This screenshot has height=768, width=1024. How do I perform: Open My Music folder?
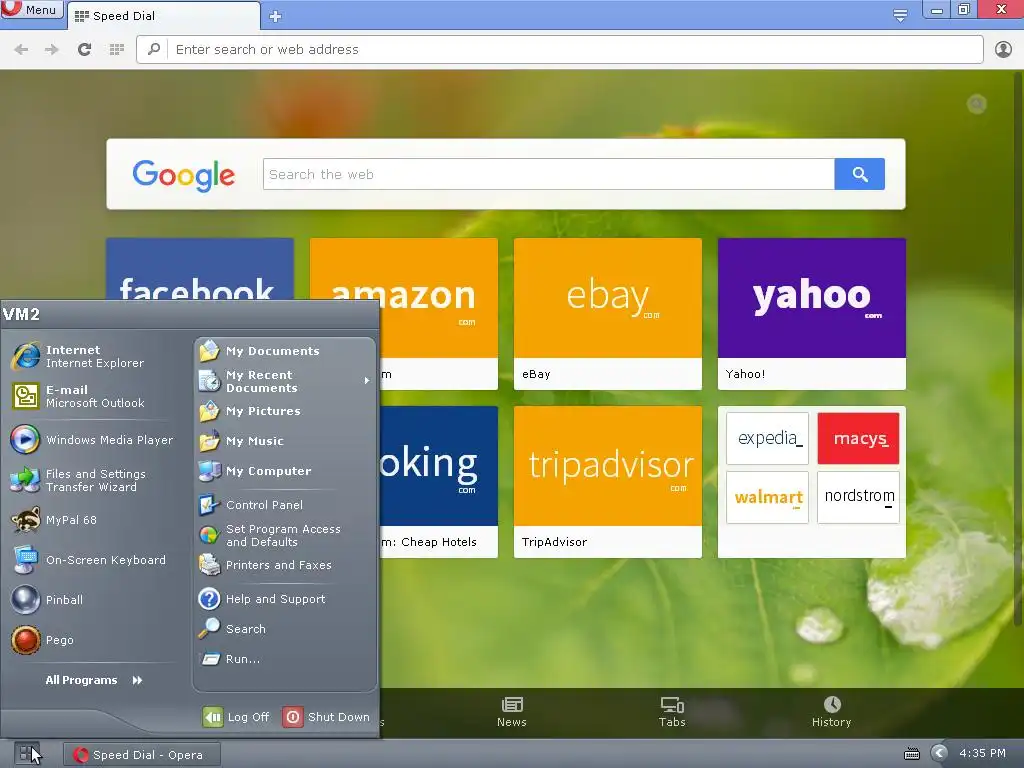click(285, 441)
